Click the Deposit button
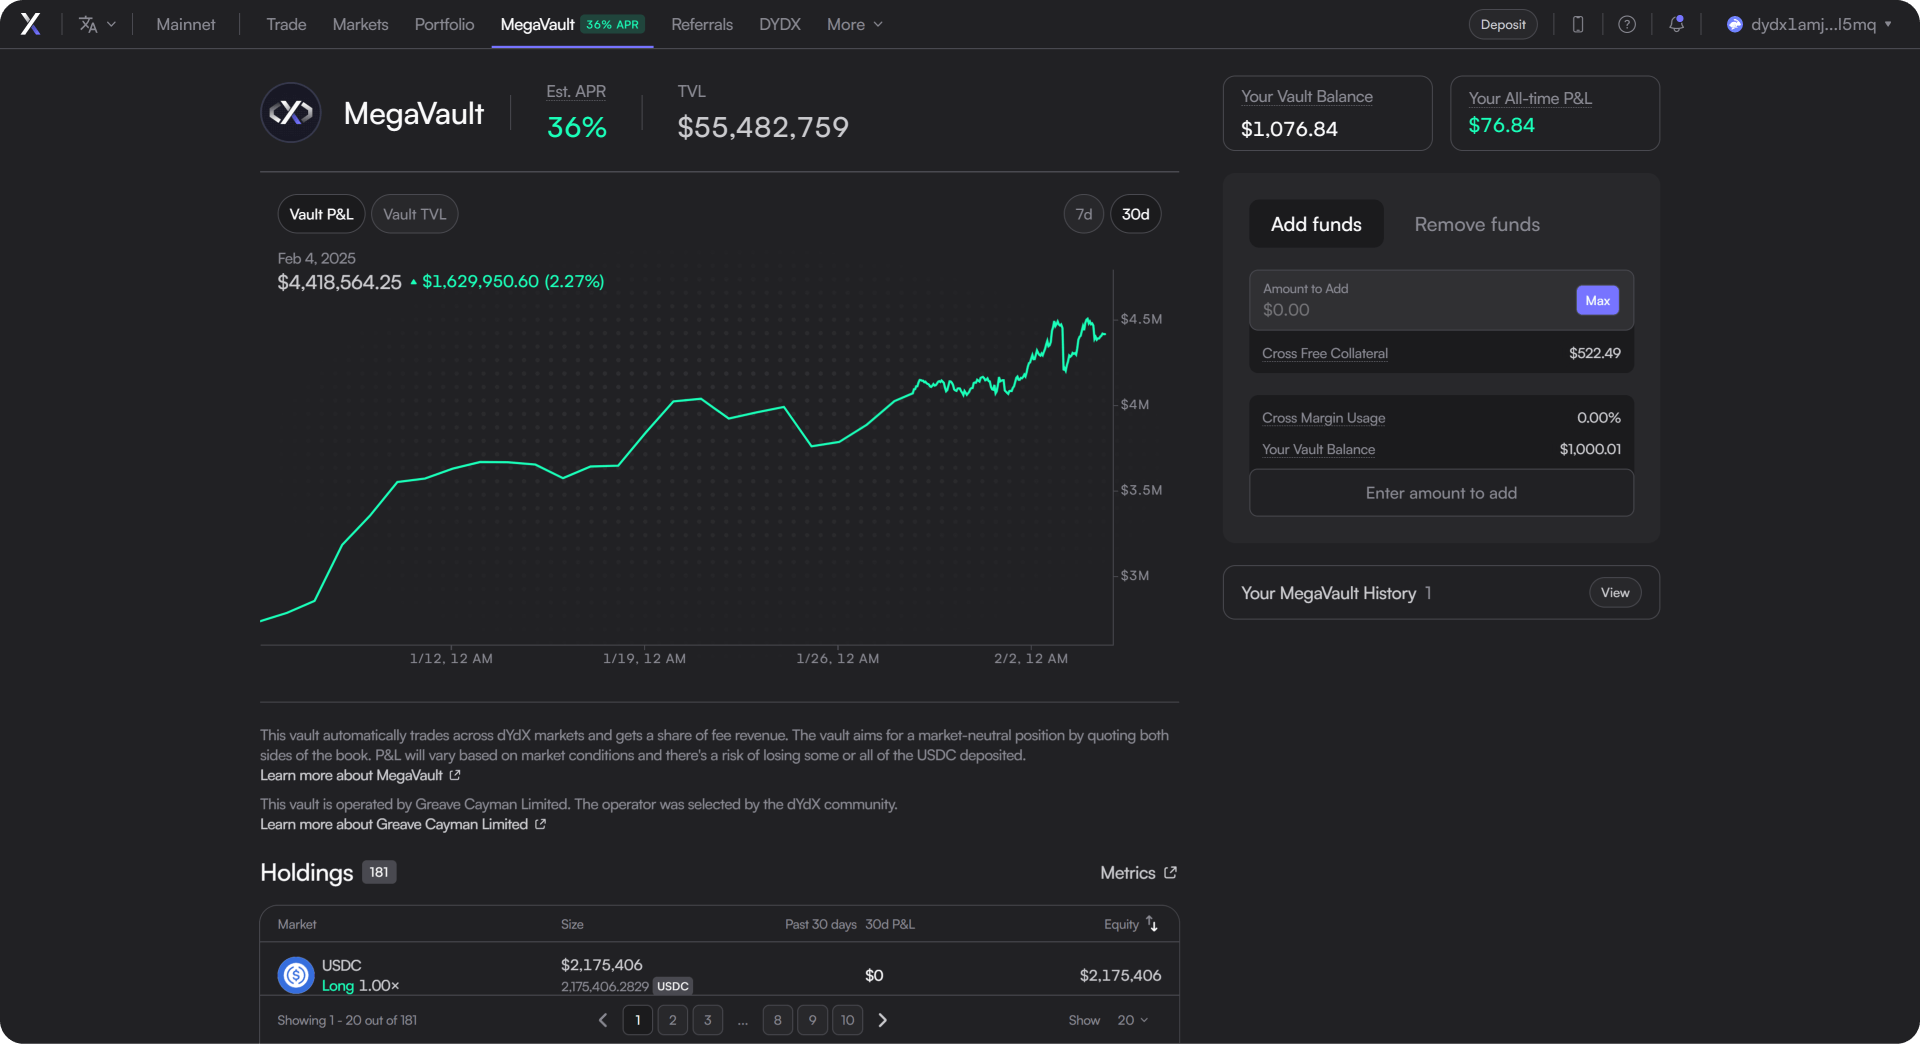The height and width of the screenshot is (1044, 1920). click(x=1502, y=24)
